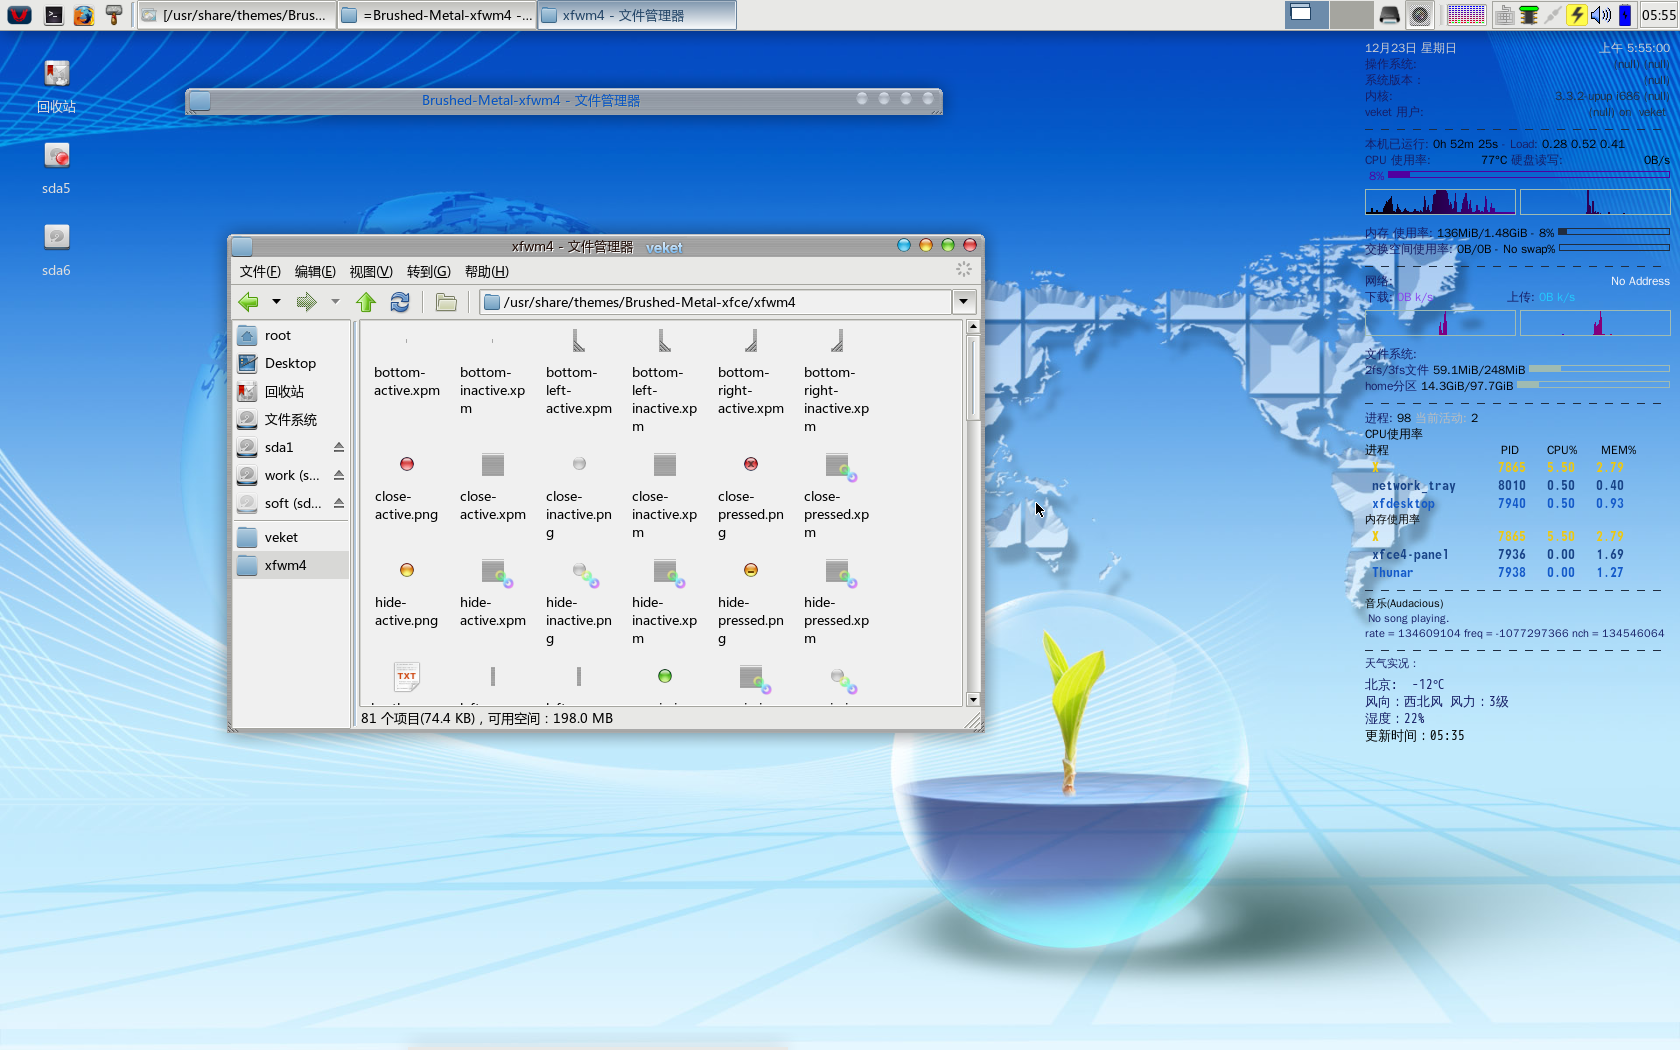Switch to xfwm4 文件管理器 taskbar button

[637, 15]
